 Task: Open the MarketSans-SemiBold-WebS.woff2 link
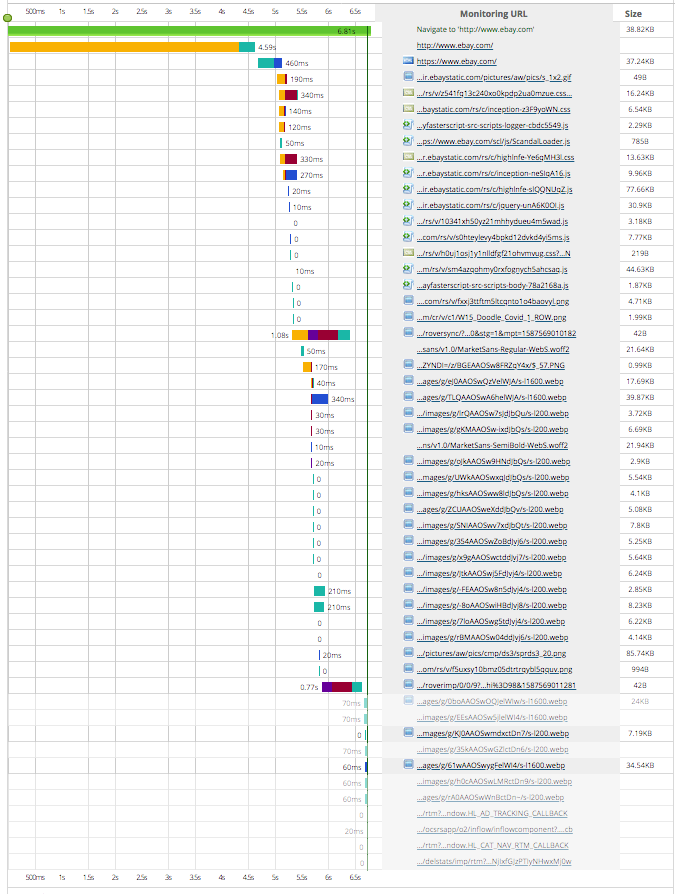(x=492, y=445)
